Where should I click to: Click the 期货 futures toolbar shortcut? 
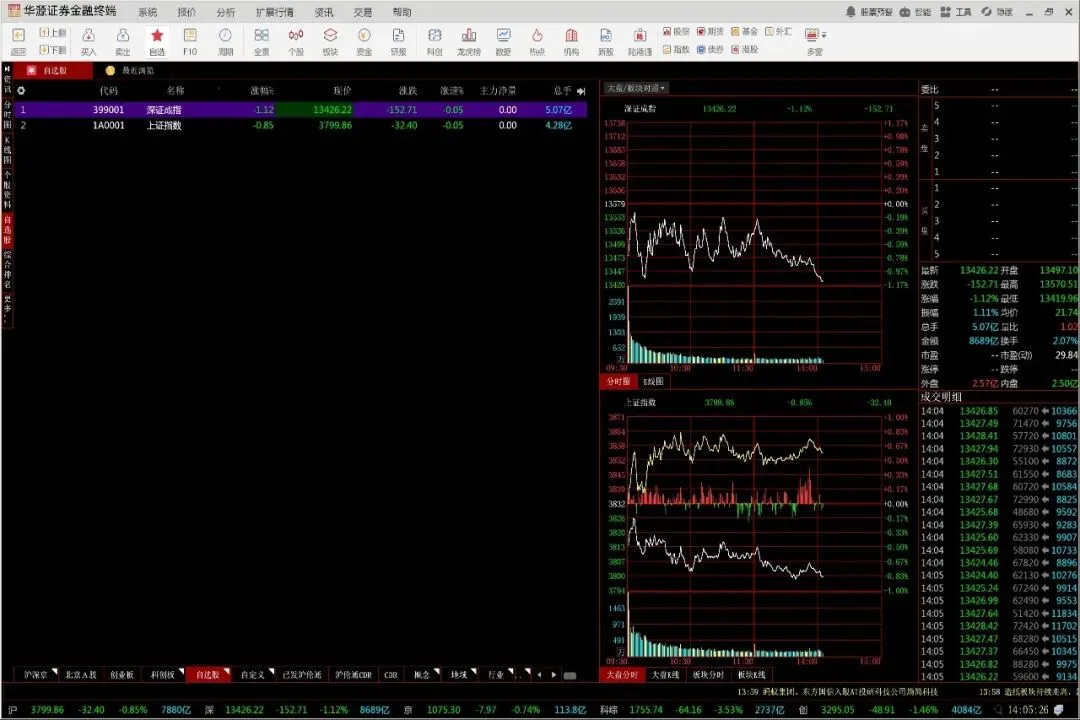tap(710, 32)
